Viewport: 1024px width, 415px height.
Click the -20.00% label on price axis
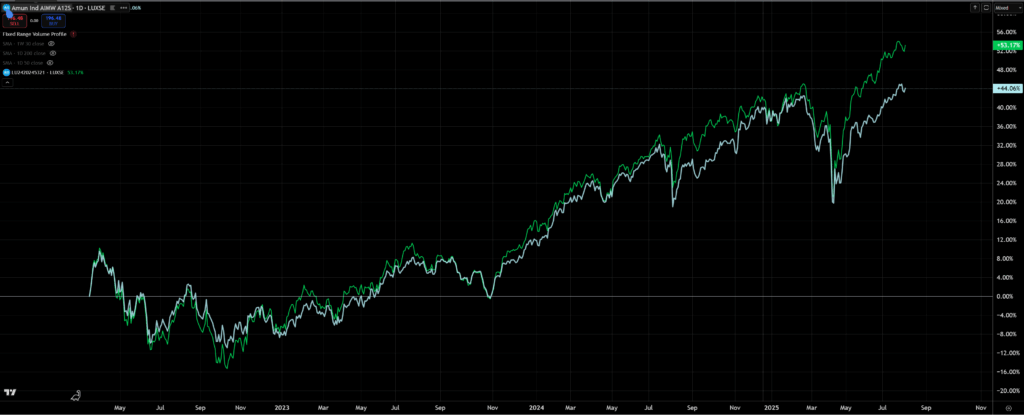(x=1007, y=391)
